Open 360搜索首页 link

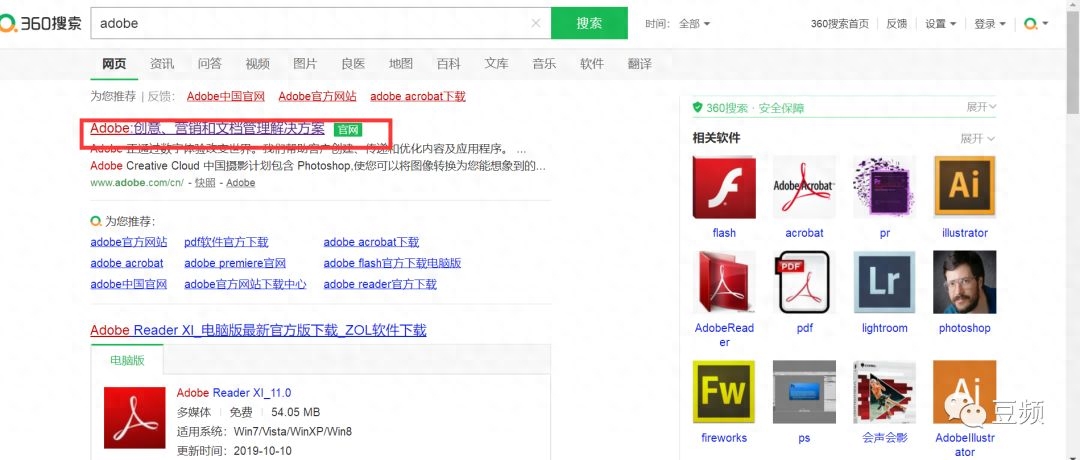pos(840,23)
